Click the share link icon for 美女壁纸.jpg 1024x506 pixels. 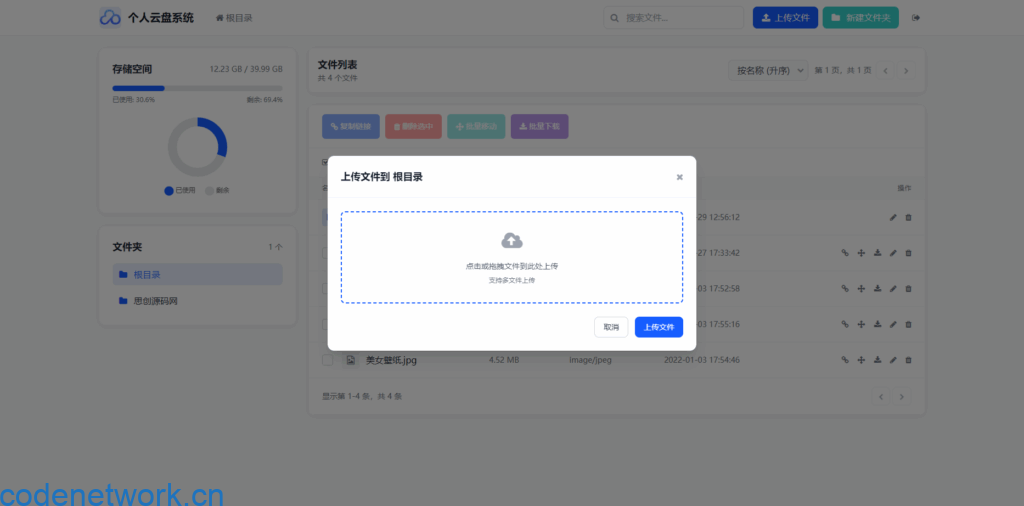845,360
